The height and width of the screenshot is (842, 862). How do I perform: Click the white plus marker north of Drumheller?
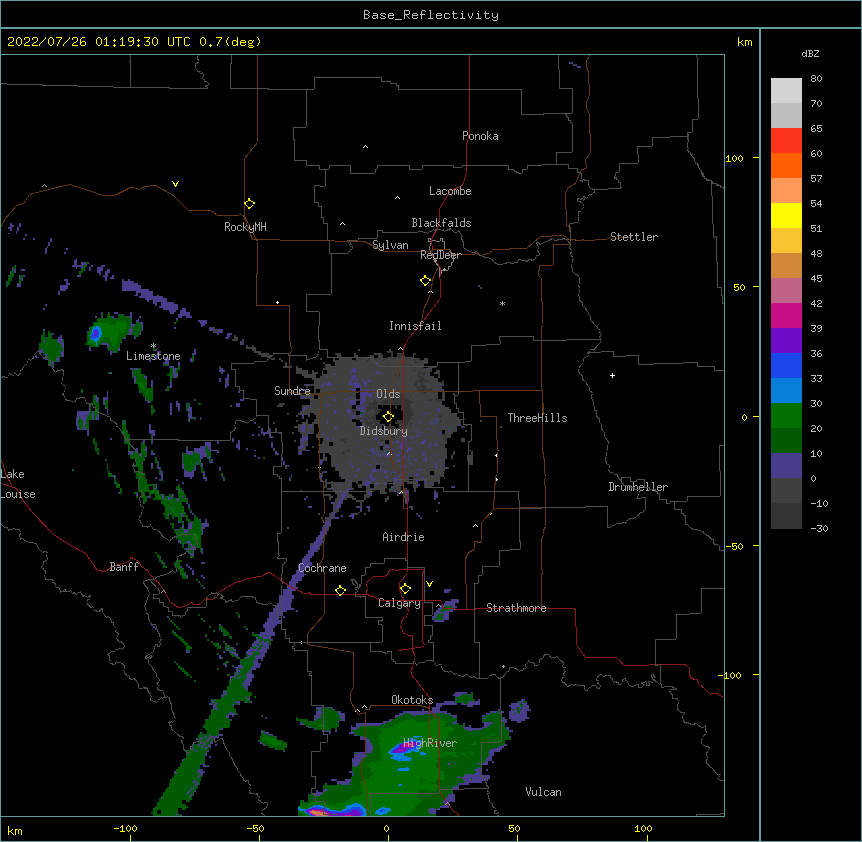pos(612,375)
